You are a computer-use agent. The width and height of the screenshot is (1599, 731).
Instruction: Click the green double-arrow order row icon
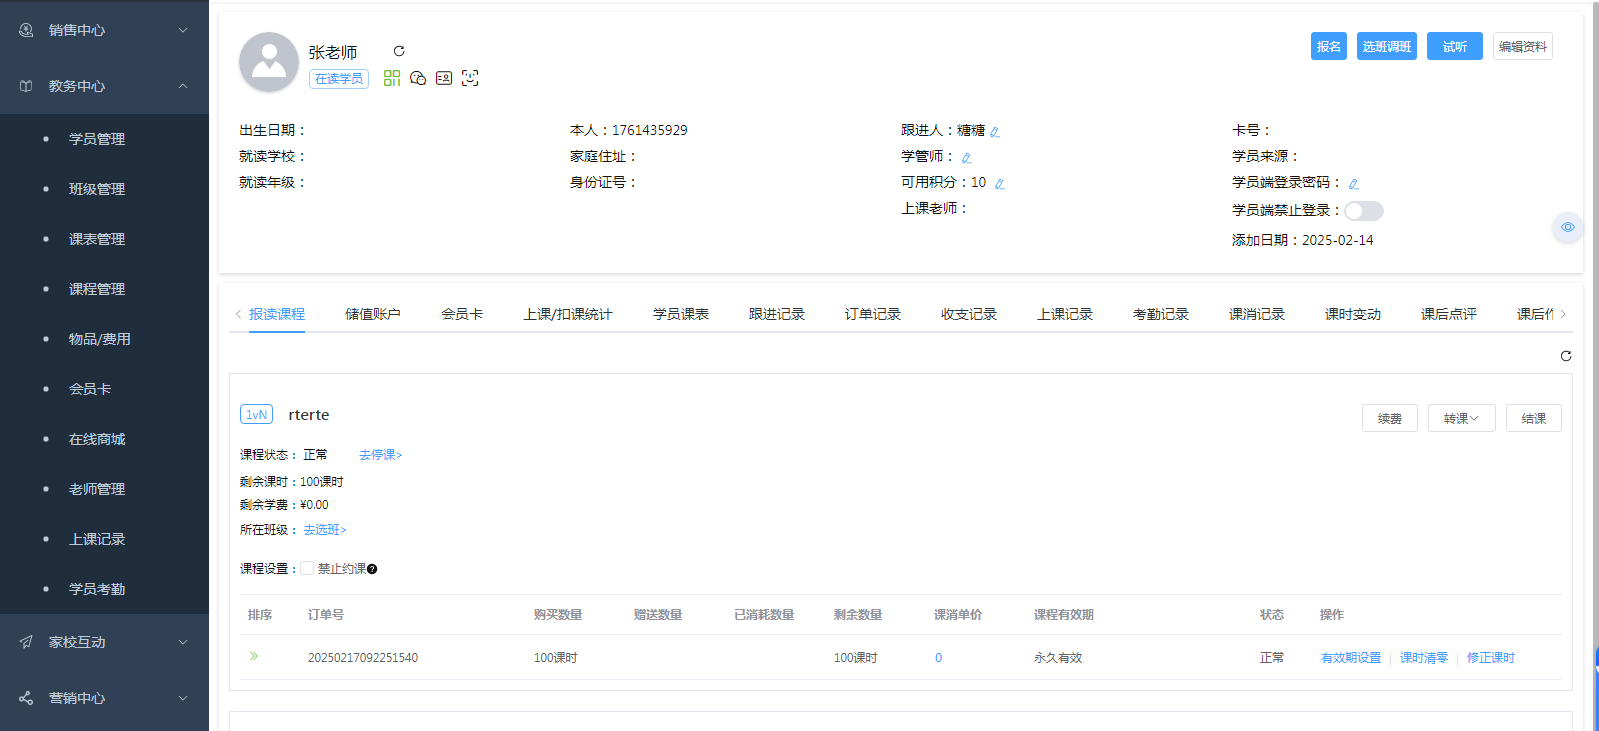pyautogui.click(x=254, y=656)
